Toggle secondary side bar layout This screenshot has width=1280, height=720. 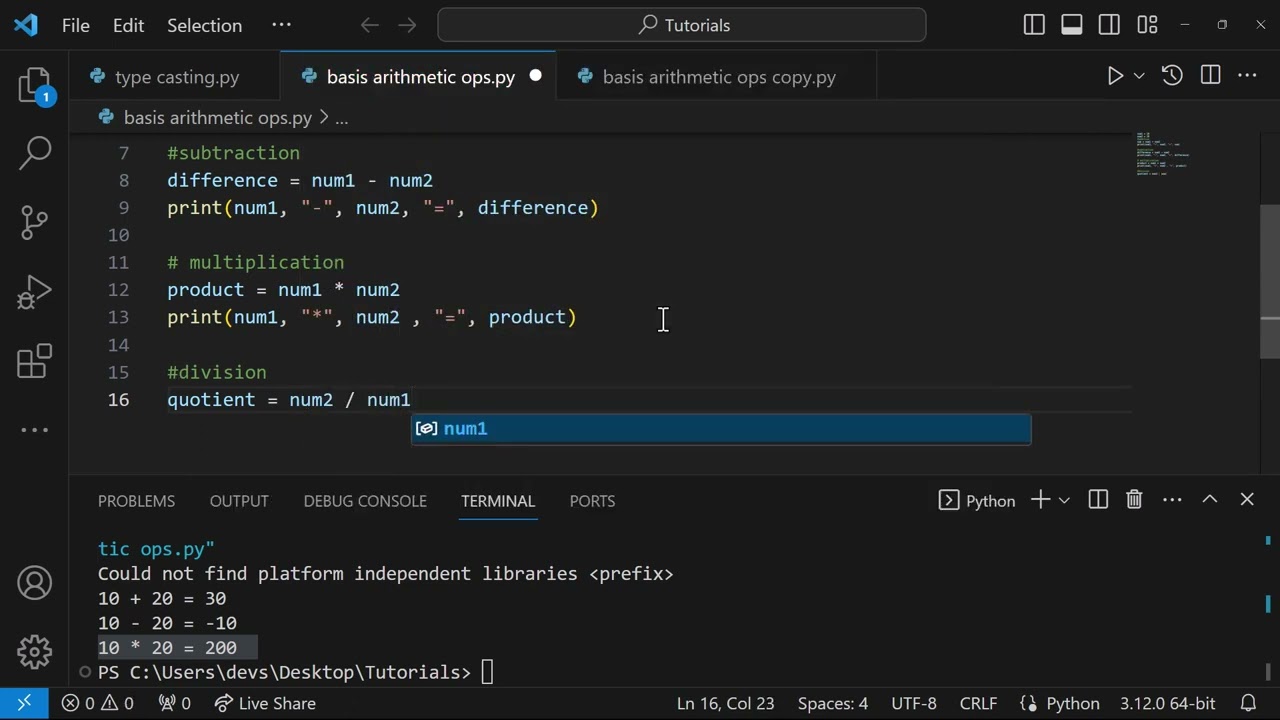(1109, 25)
